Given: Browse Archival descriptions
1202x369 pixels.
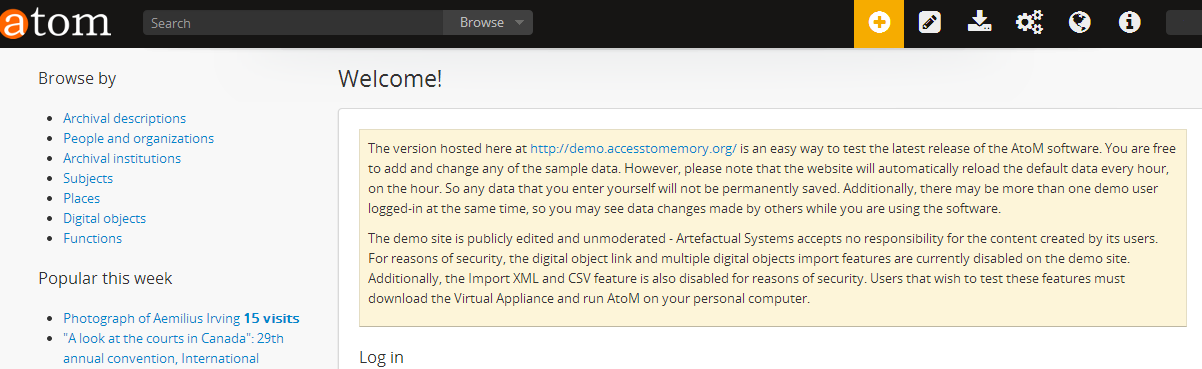Looking at the screenshot, I should (124, 118).
